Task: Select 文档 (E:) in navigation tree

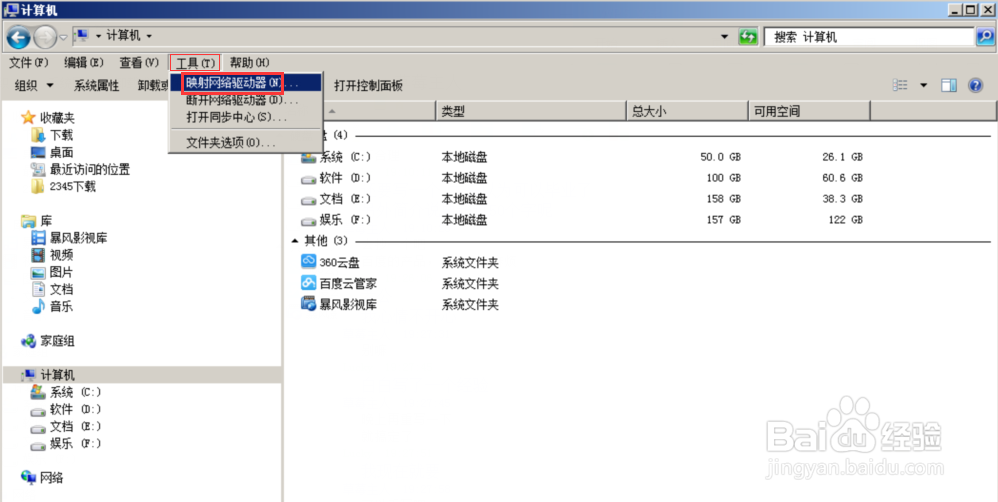Action: point(75,427)
